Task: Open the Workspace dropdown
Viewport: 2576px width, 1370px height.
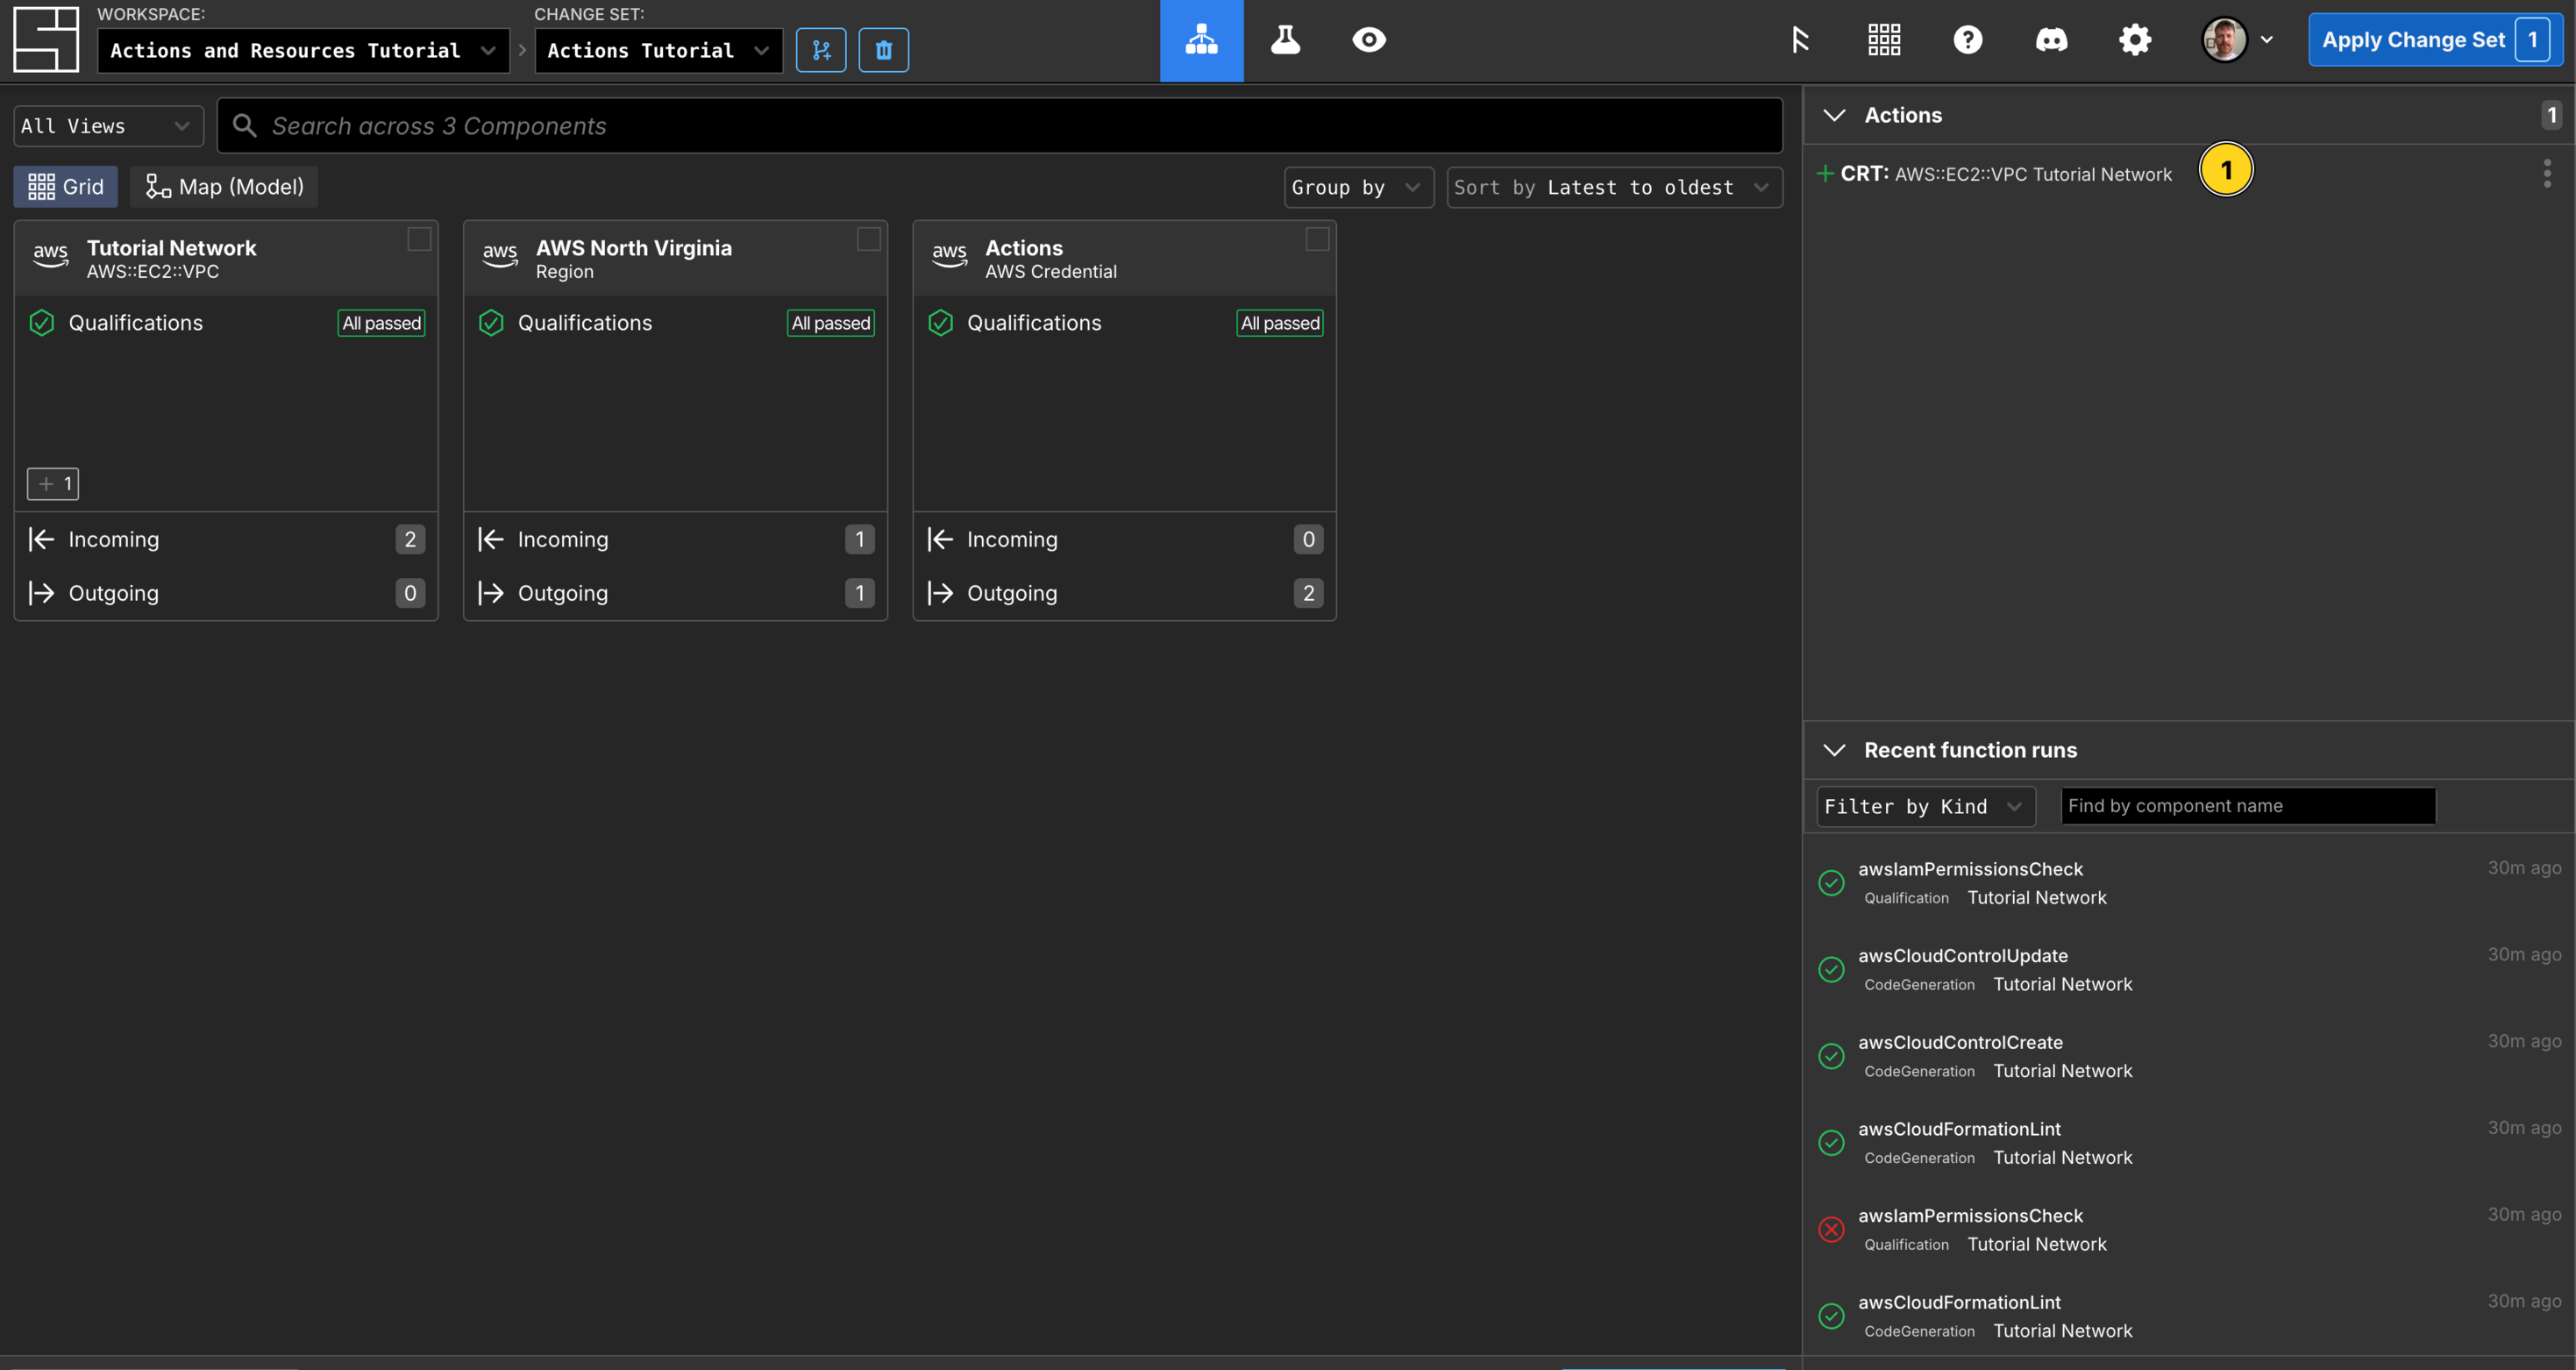Action: click(x=304, y=50)
